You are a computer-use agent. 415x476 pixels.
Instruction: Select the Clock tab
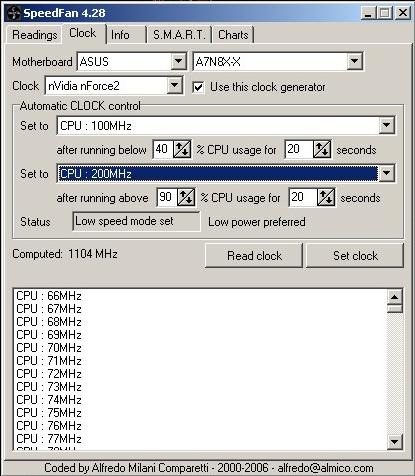83,33
